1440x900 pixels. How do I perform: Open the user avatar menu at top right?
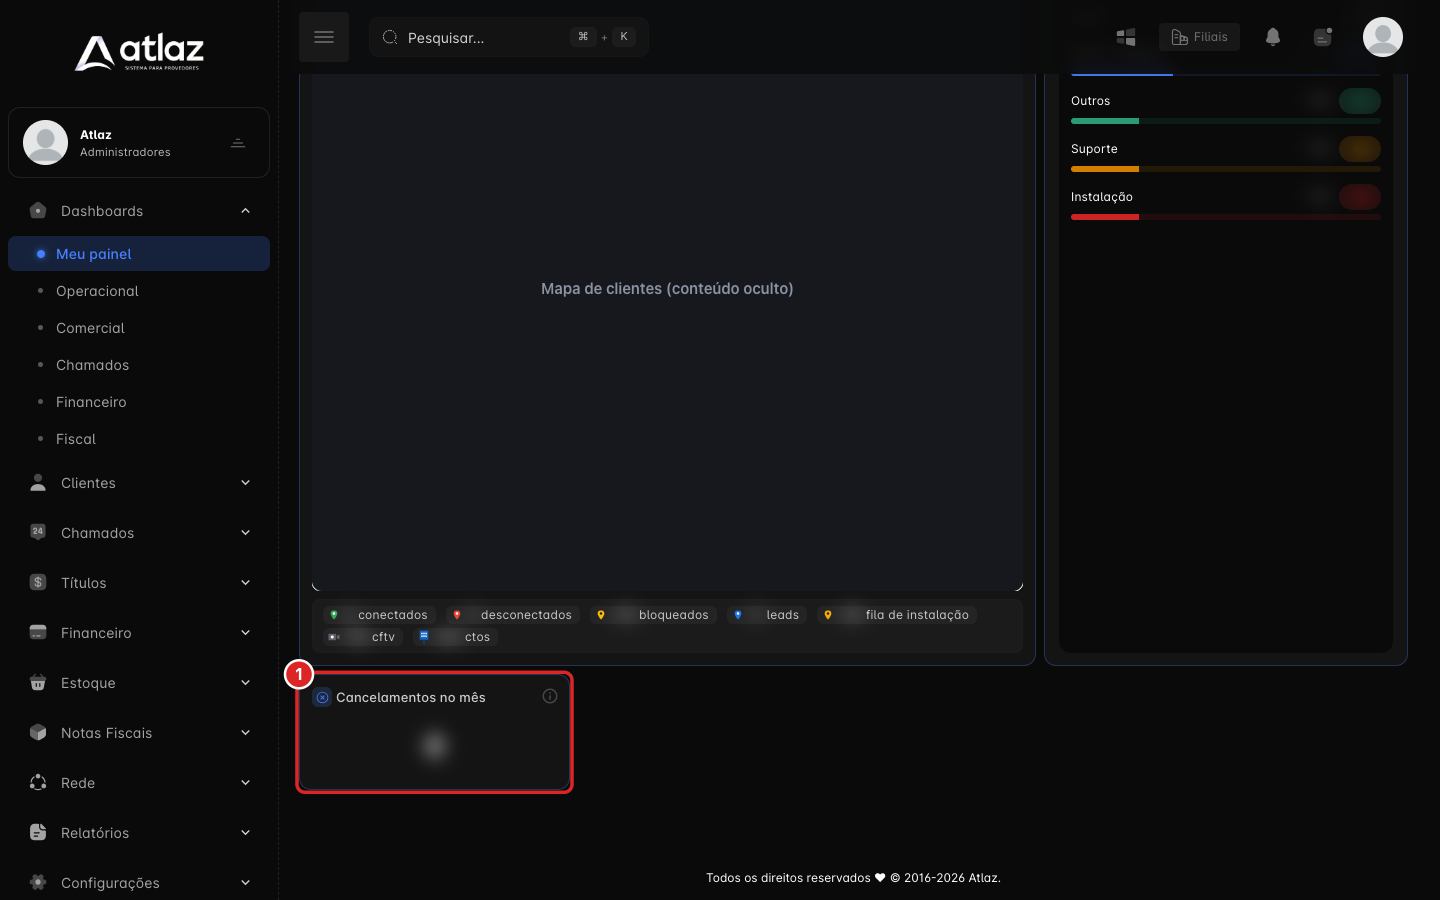point(1383,37)
